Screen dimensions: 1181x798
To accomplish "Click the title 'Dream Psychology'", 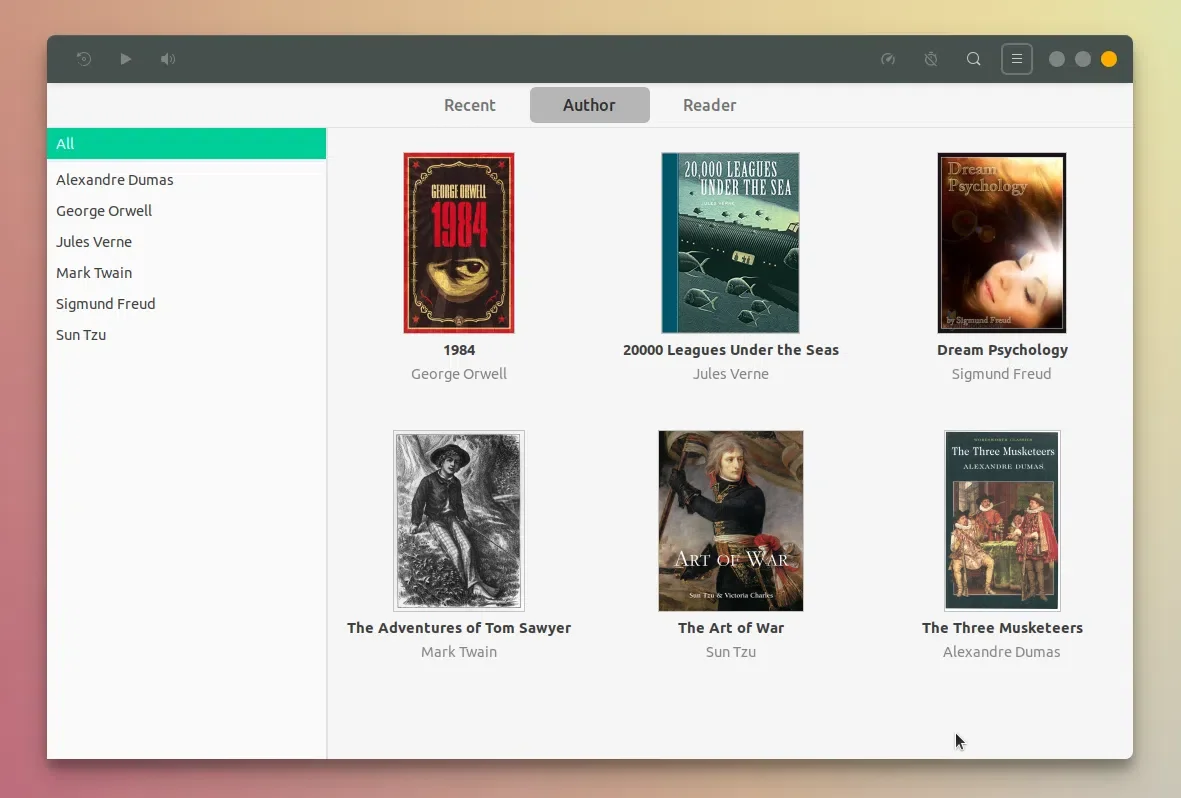I will (x=1002, y=350).
